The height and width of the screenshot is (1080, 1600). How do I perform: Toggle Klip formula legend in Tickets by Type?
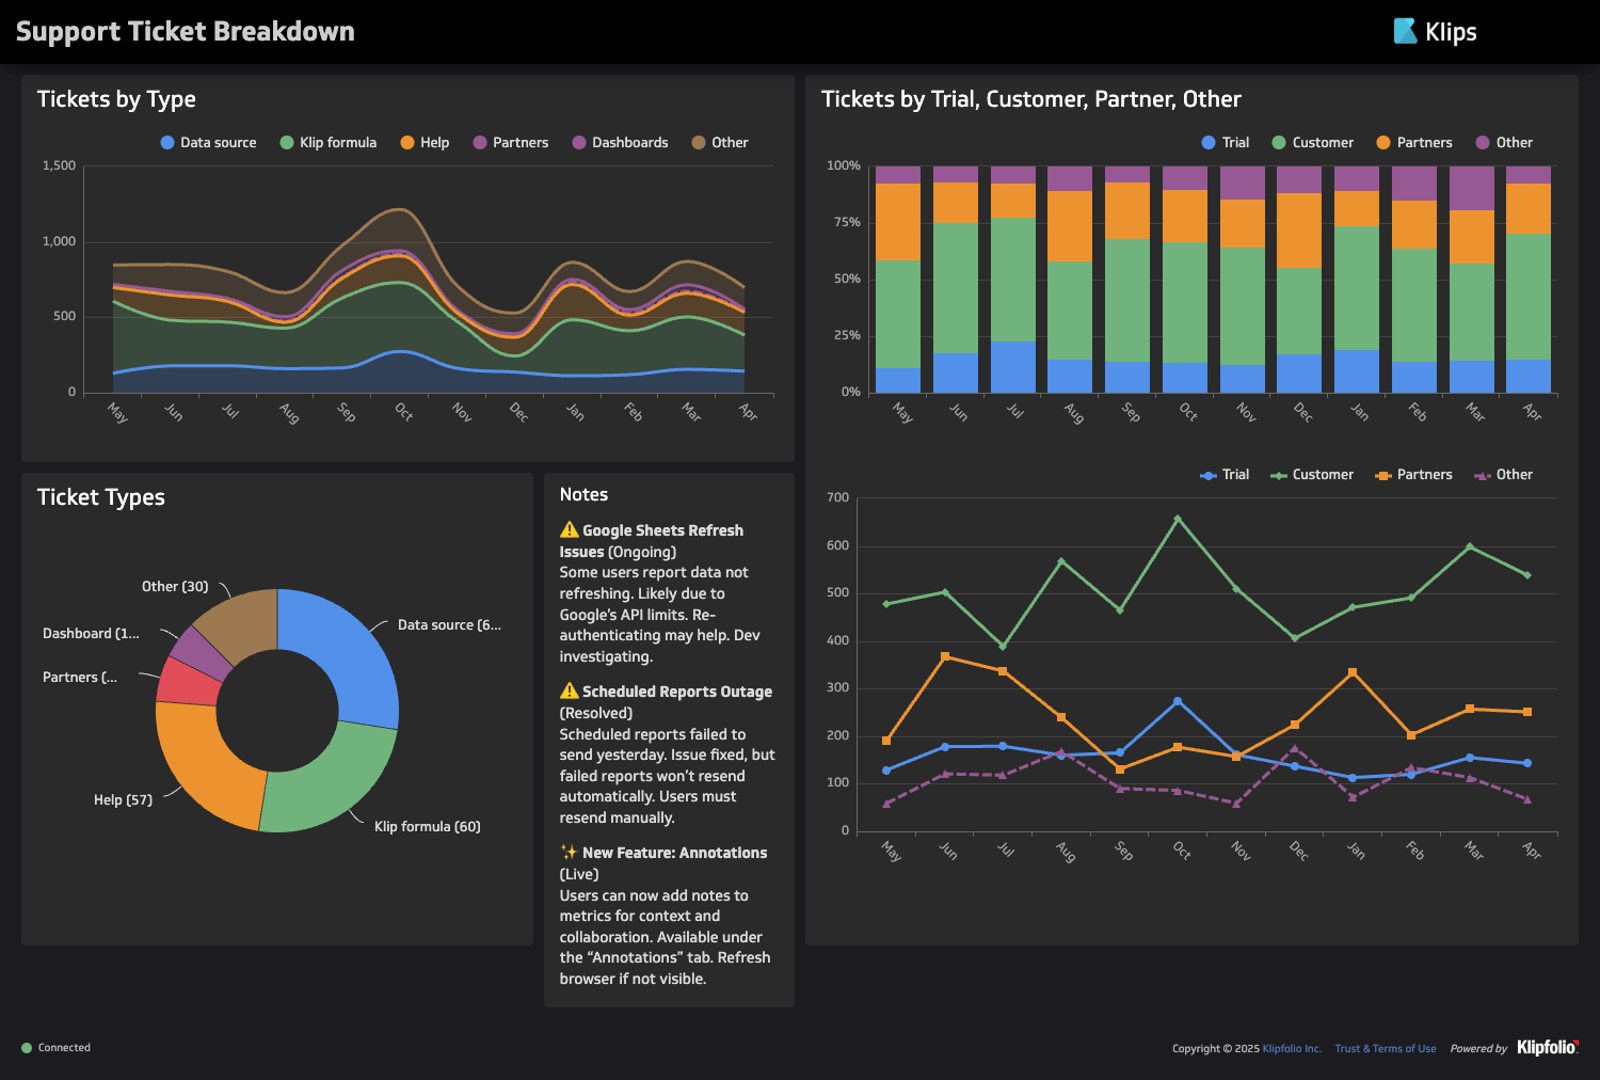pos(328,143)
